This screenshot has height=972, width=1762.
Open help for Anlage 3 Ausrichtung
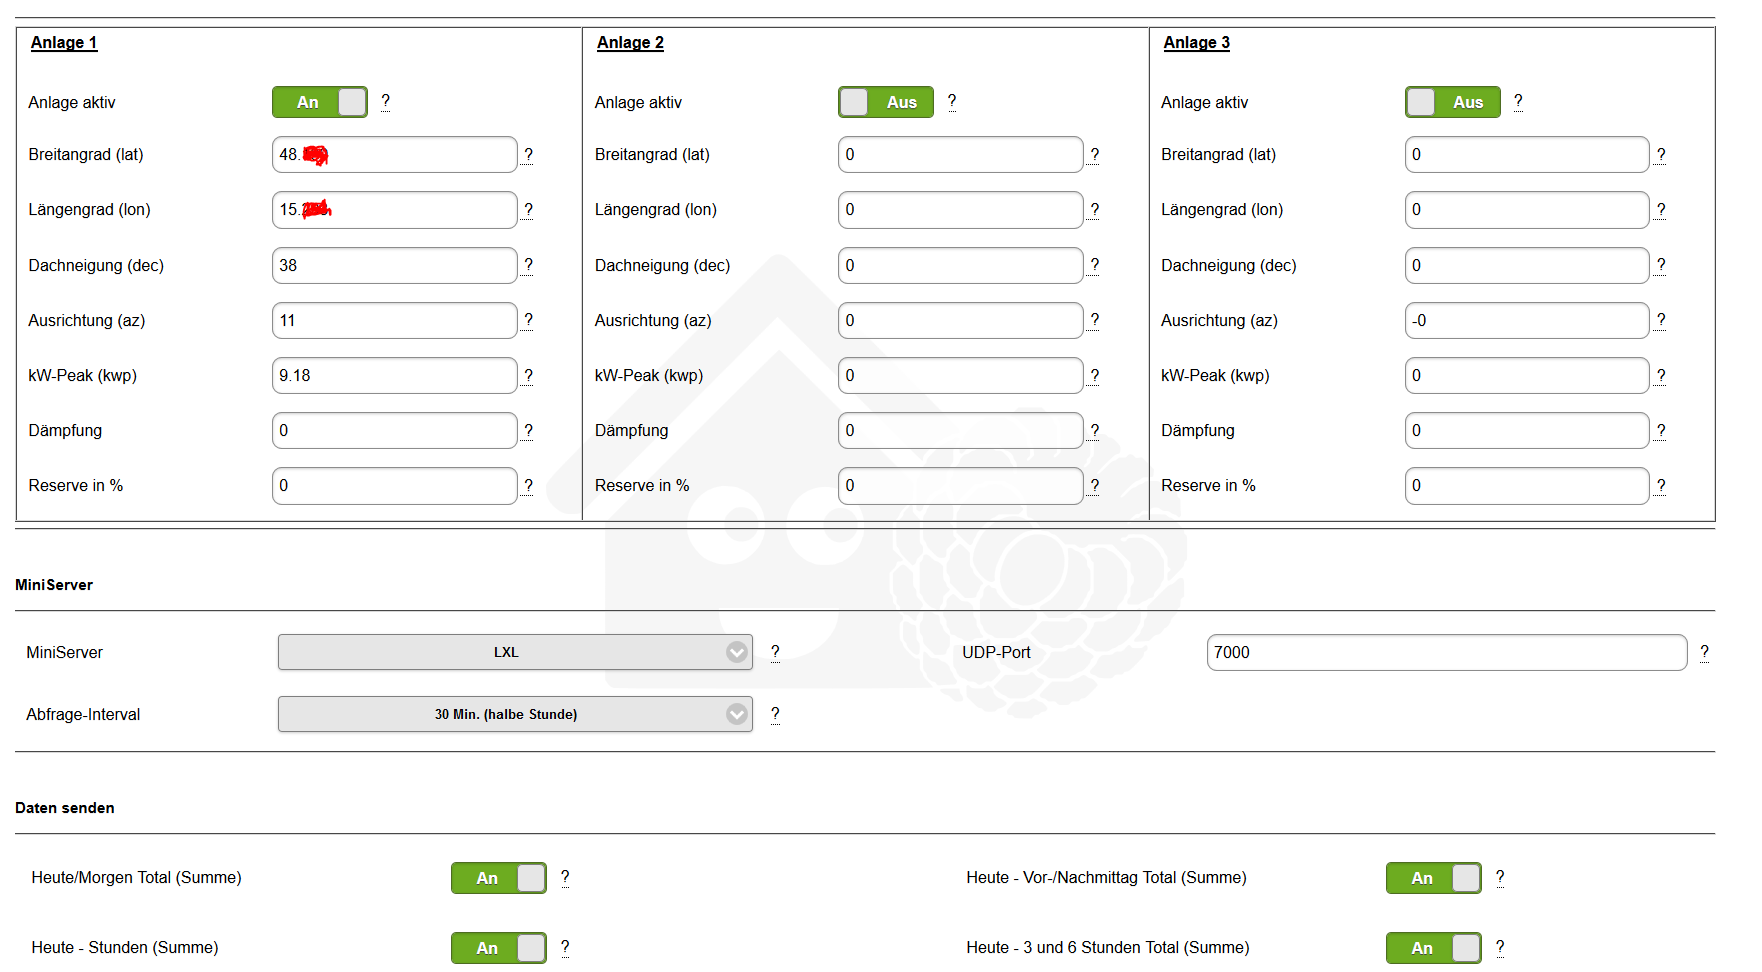tap(1661, 320)
